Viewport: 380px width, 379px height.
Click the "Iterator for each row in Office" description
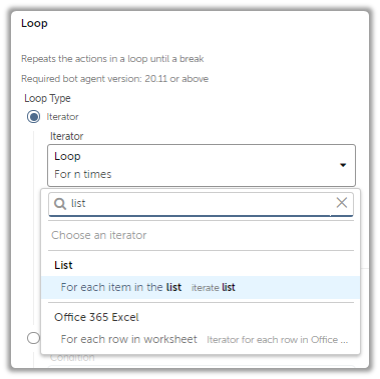[x=277, y=340]
